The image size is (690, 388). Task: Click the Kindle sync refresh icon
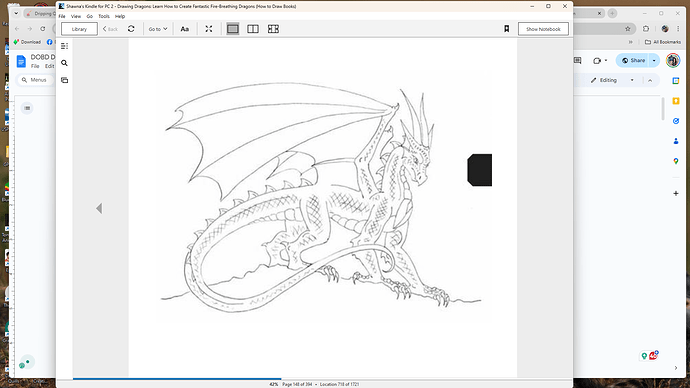tap(131, 29)
